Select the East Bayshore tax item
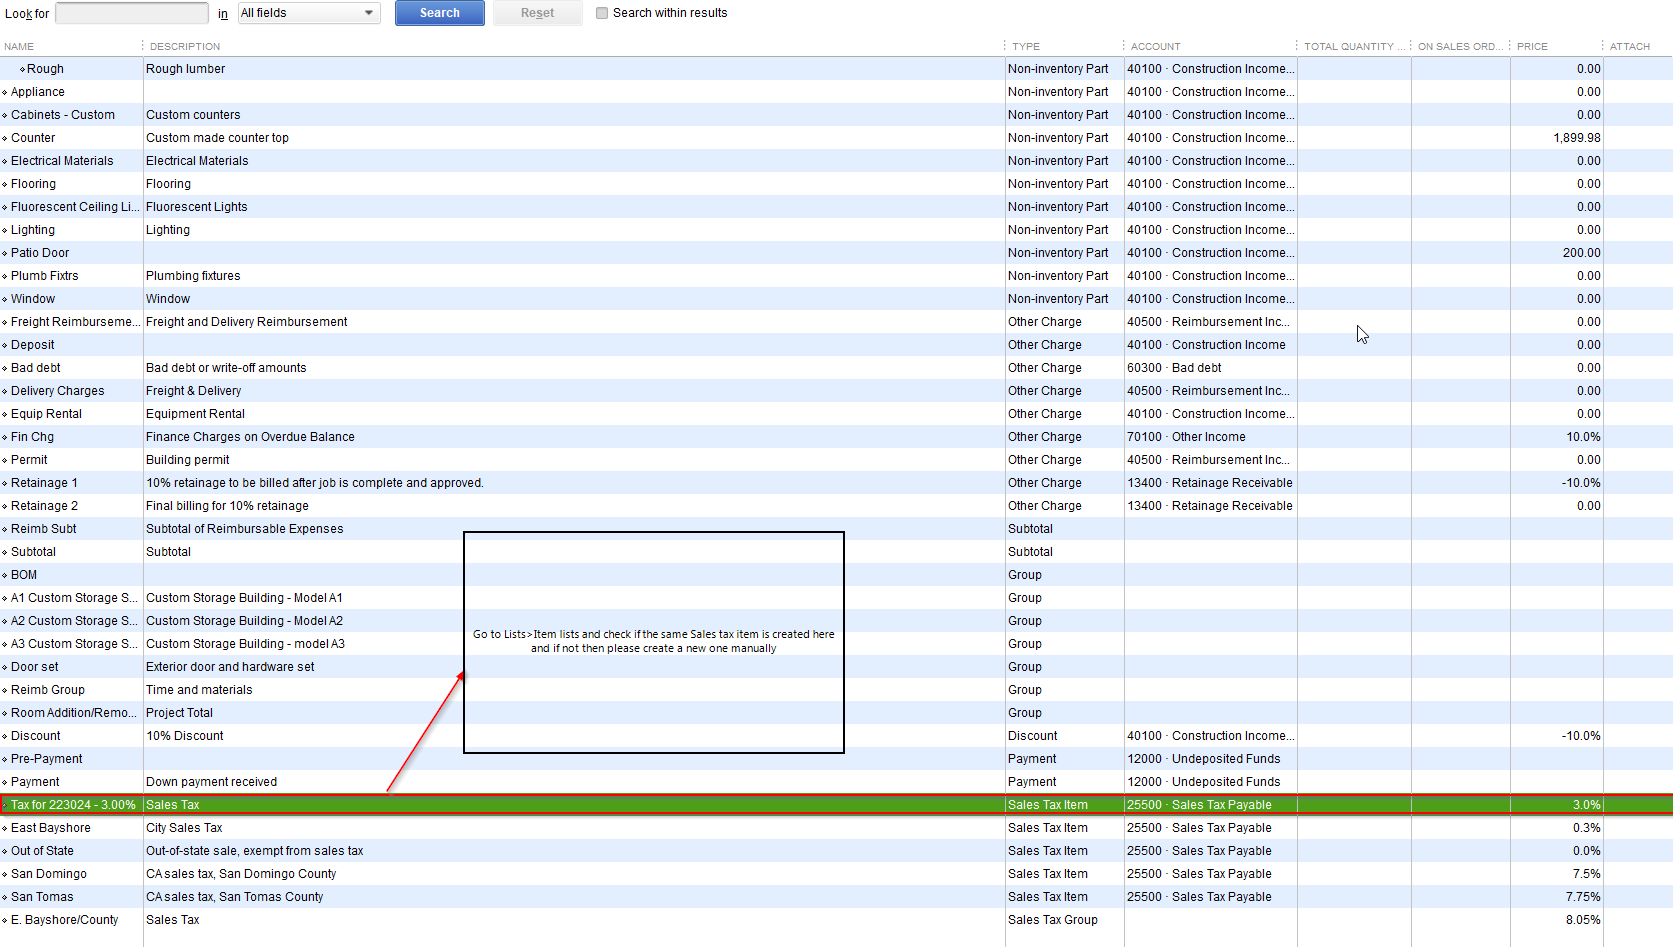Viewport: 1673px width, 947px height. tap(50, 828)
